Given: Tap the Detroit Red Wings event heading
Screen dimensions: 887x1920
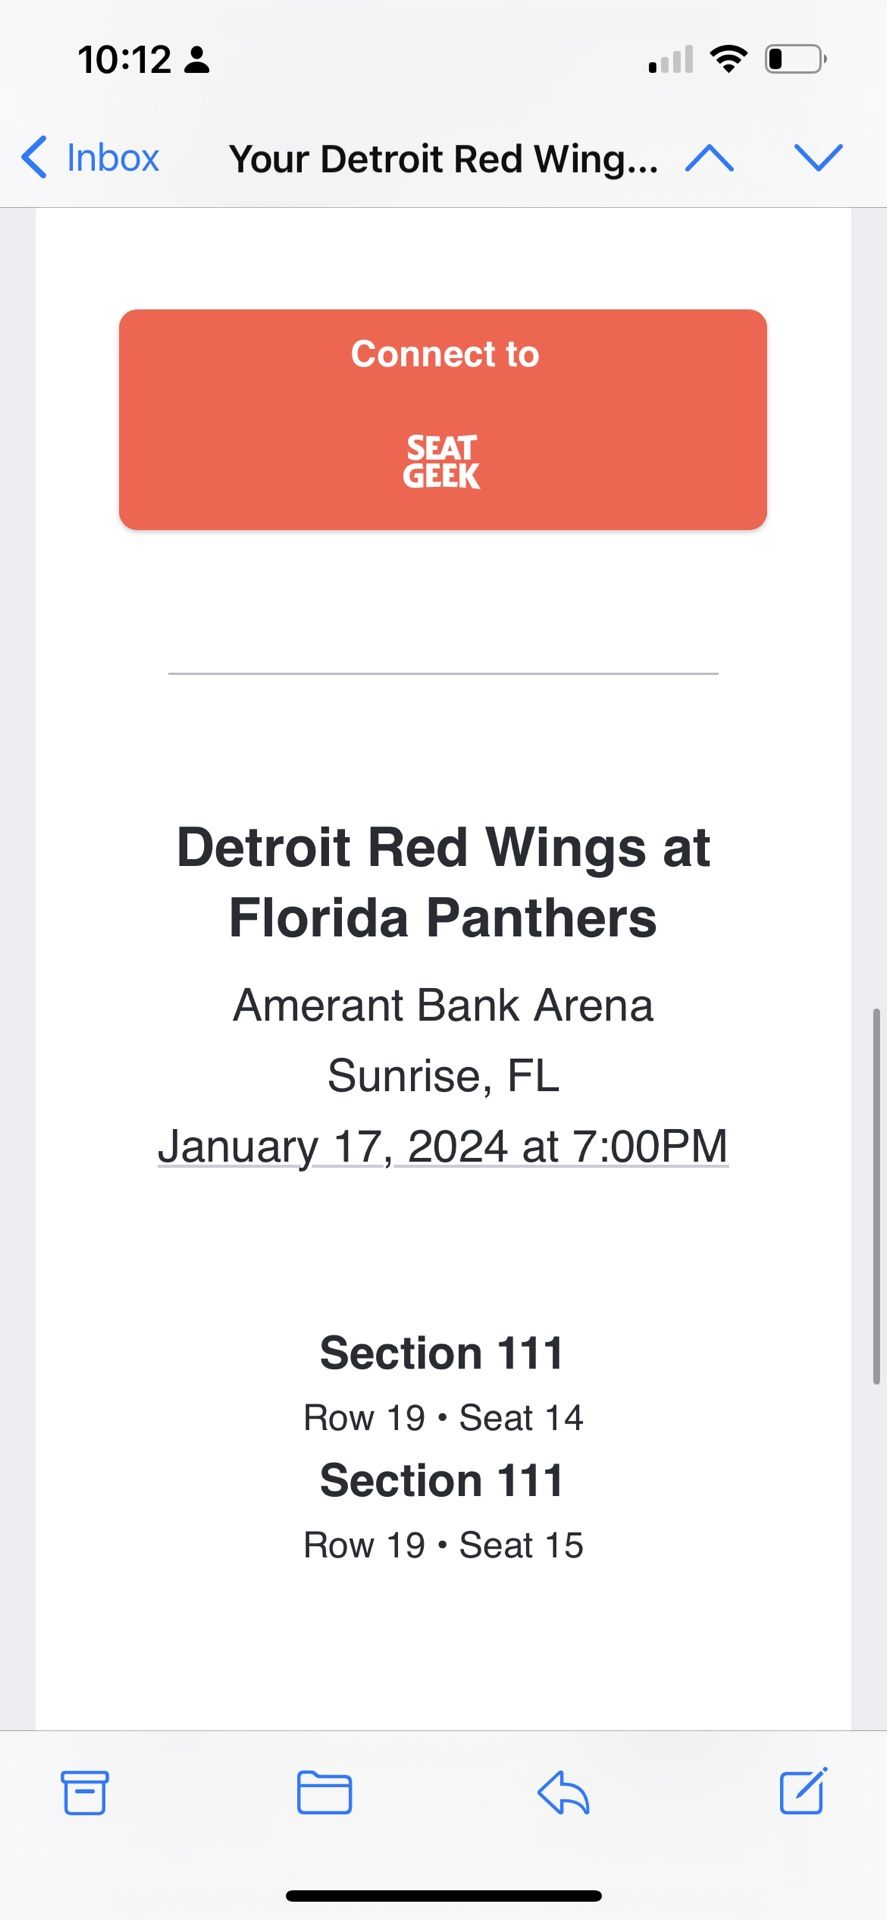Looking at the screenshot, I should point(443,882).
